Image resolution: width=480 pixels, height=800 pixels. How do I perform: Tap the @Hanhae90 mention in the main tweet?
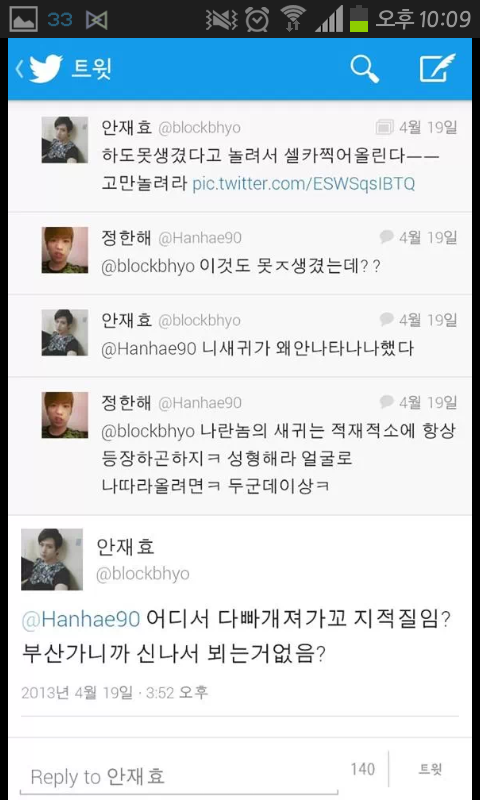click(x=81, y=619)
